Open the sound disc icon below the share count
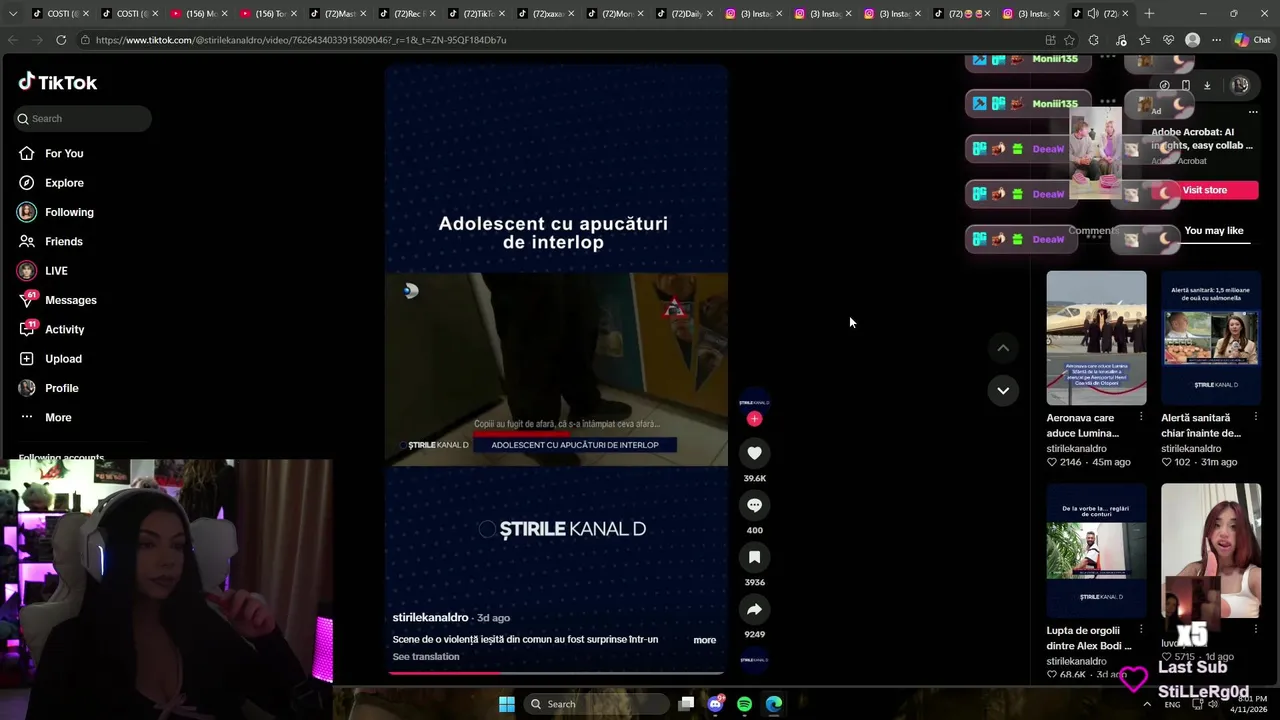Image resolution: width=1280 pixels, height=720 pixels. 754,660
